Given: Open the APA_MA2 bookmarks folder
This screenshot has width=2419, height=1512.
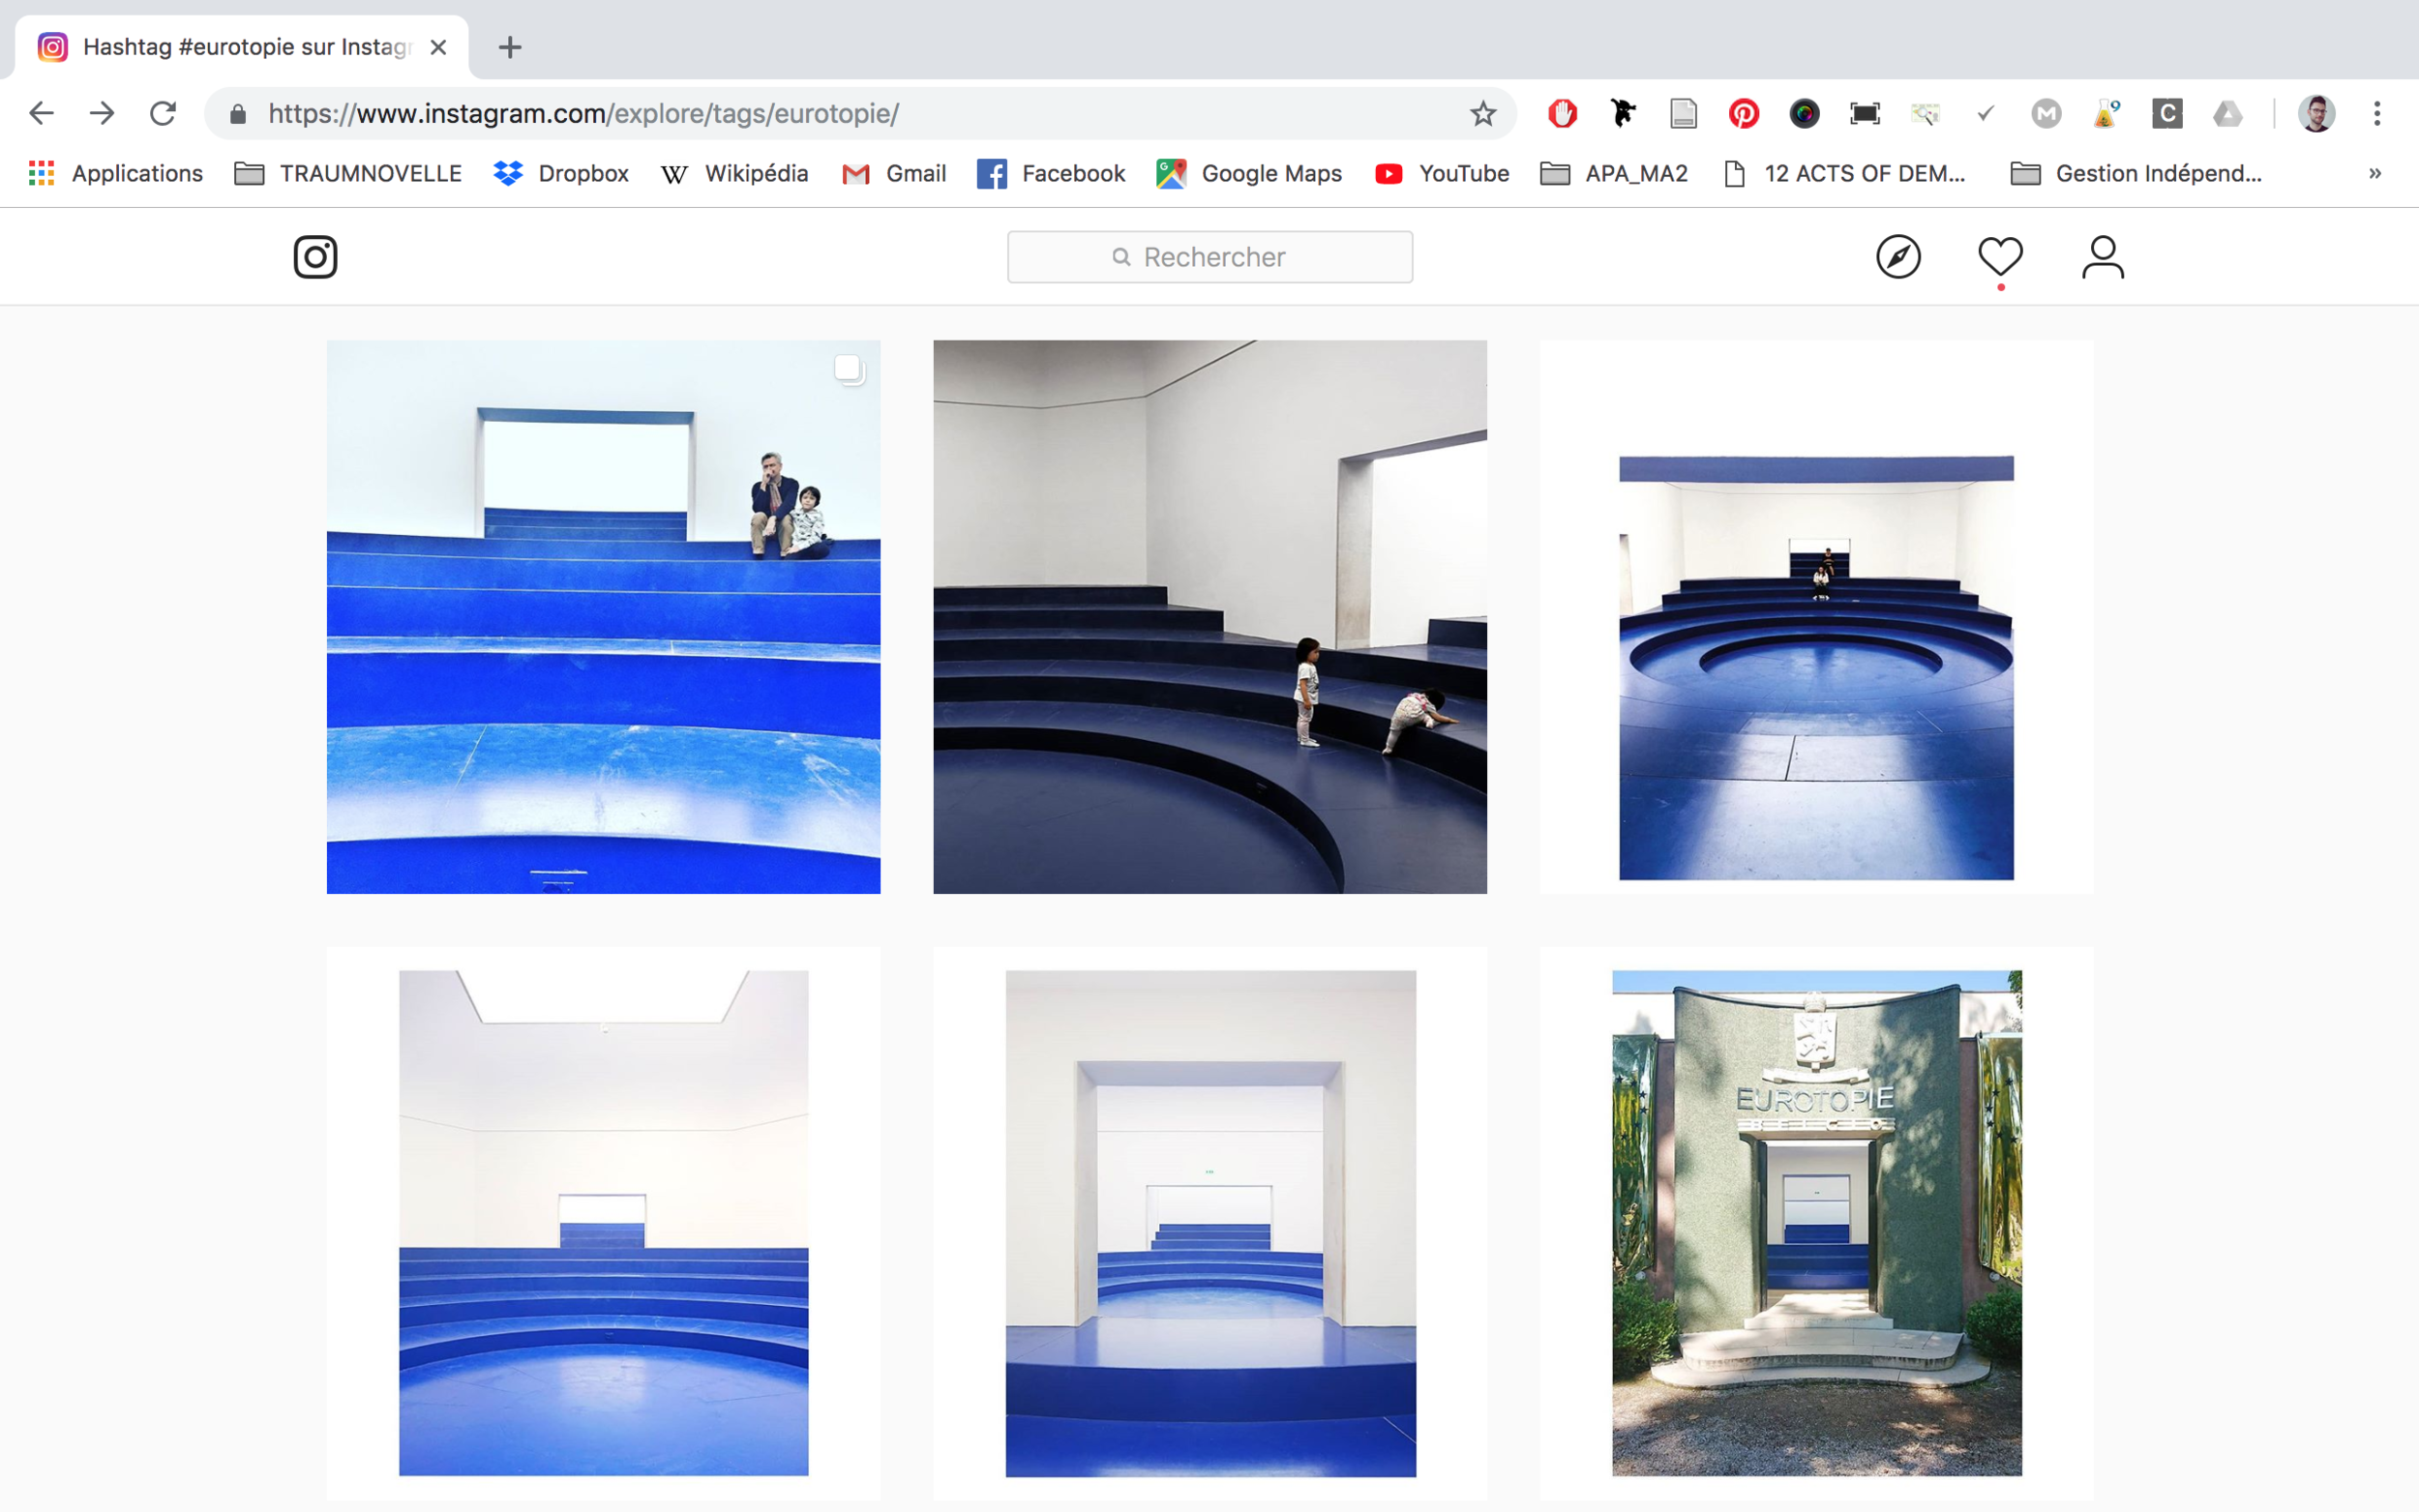Looking at the screenshot, I should [1614, 174].
